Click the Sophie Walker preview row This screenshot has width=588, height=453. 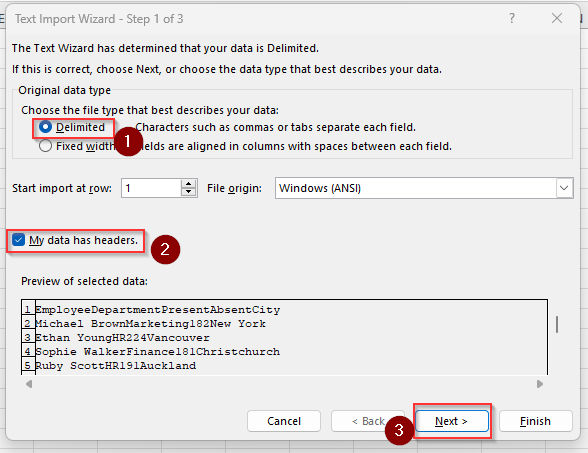click(x=158, y=352)
